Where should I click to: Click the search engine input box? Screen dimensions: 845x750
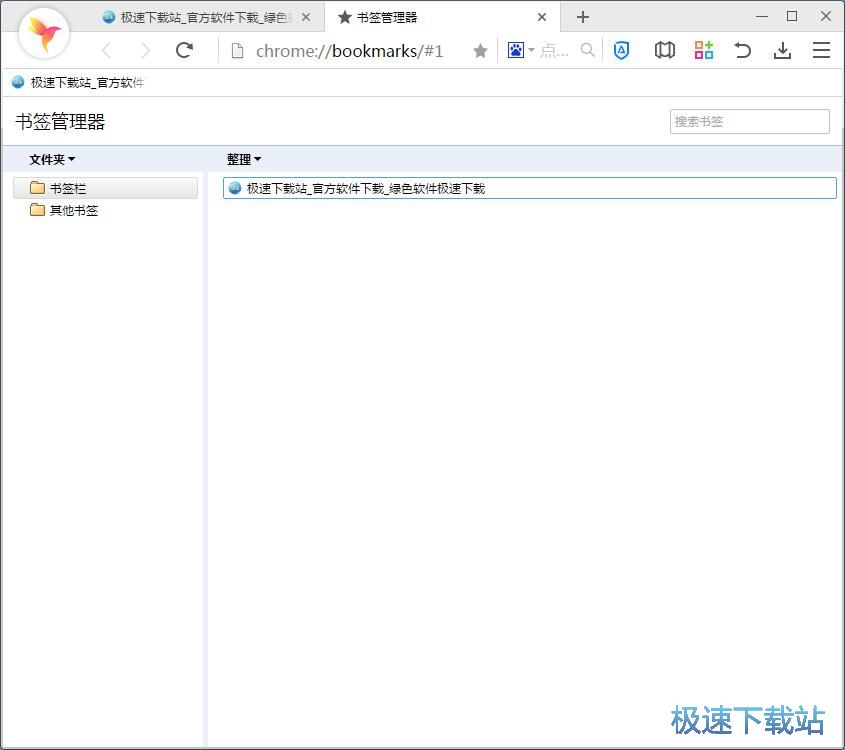point(555,51)
